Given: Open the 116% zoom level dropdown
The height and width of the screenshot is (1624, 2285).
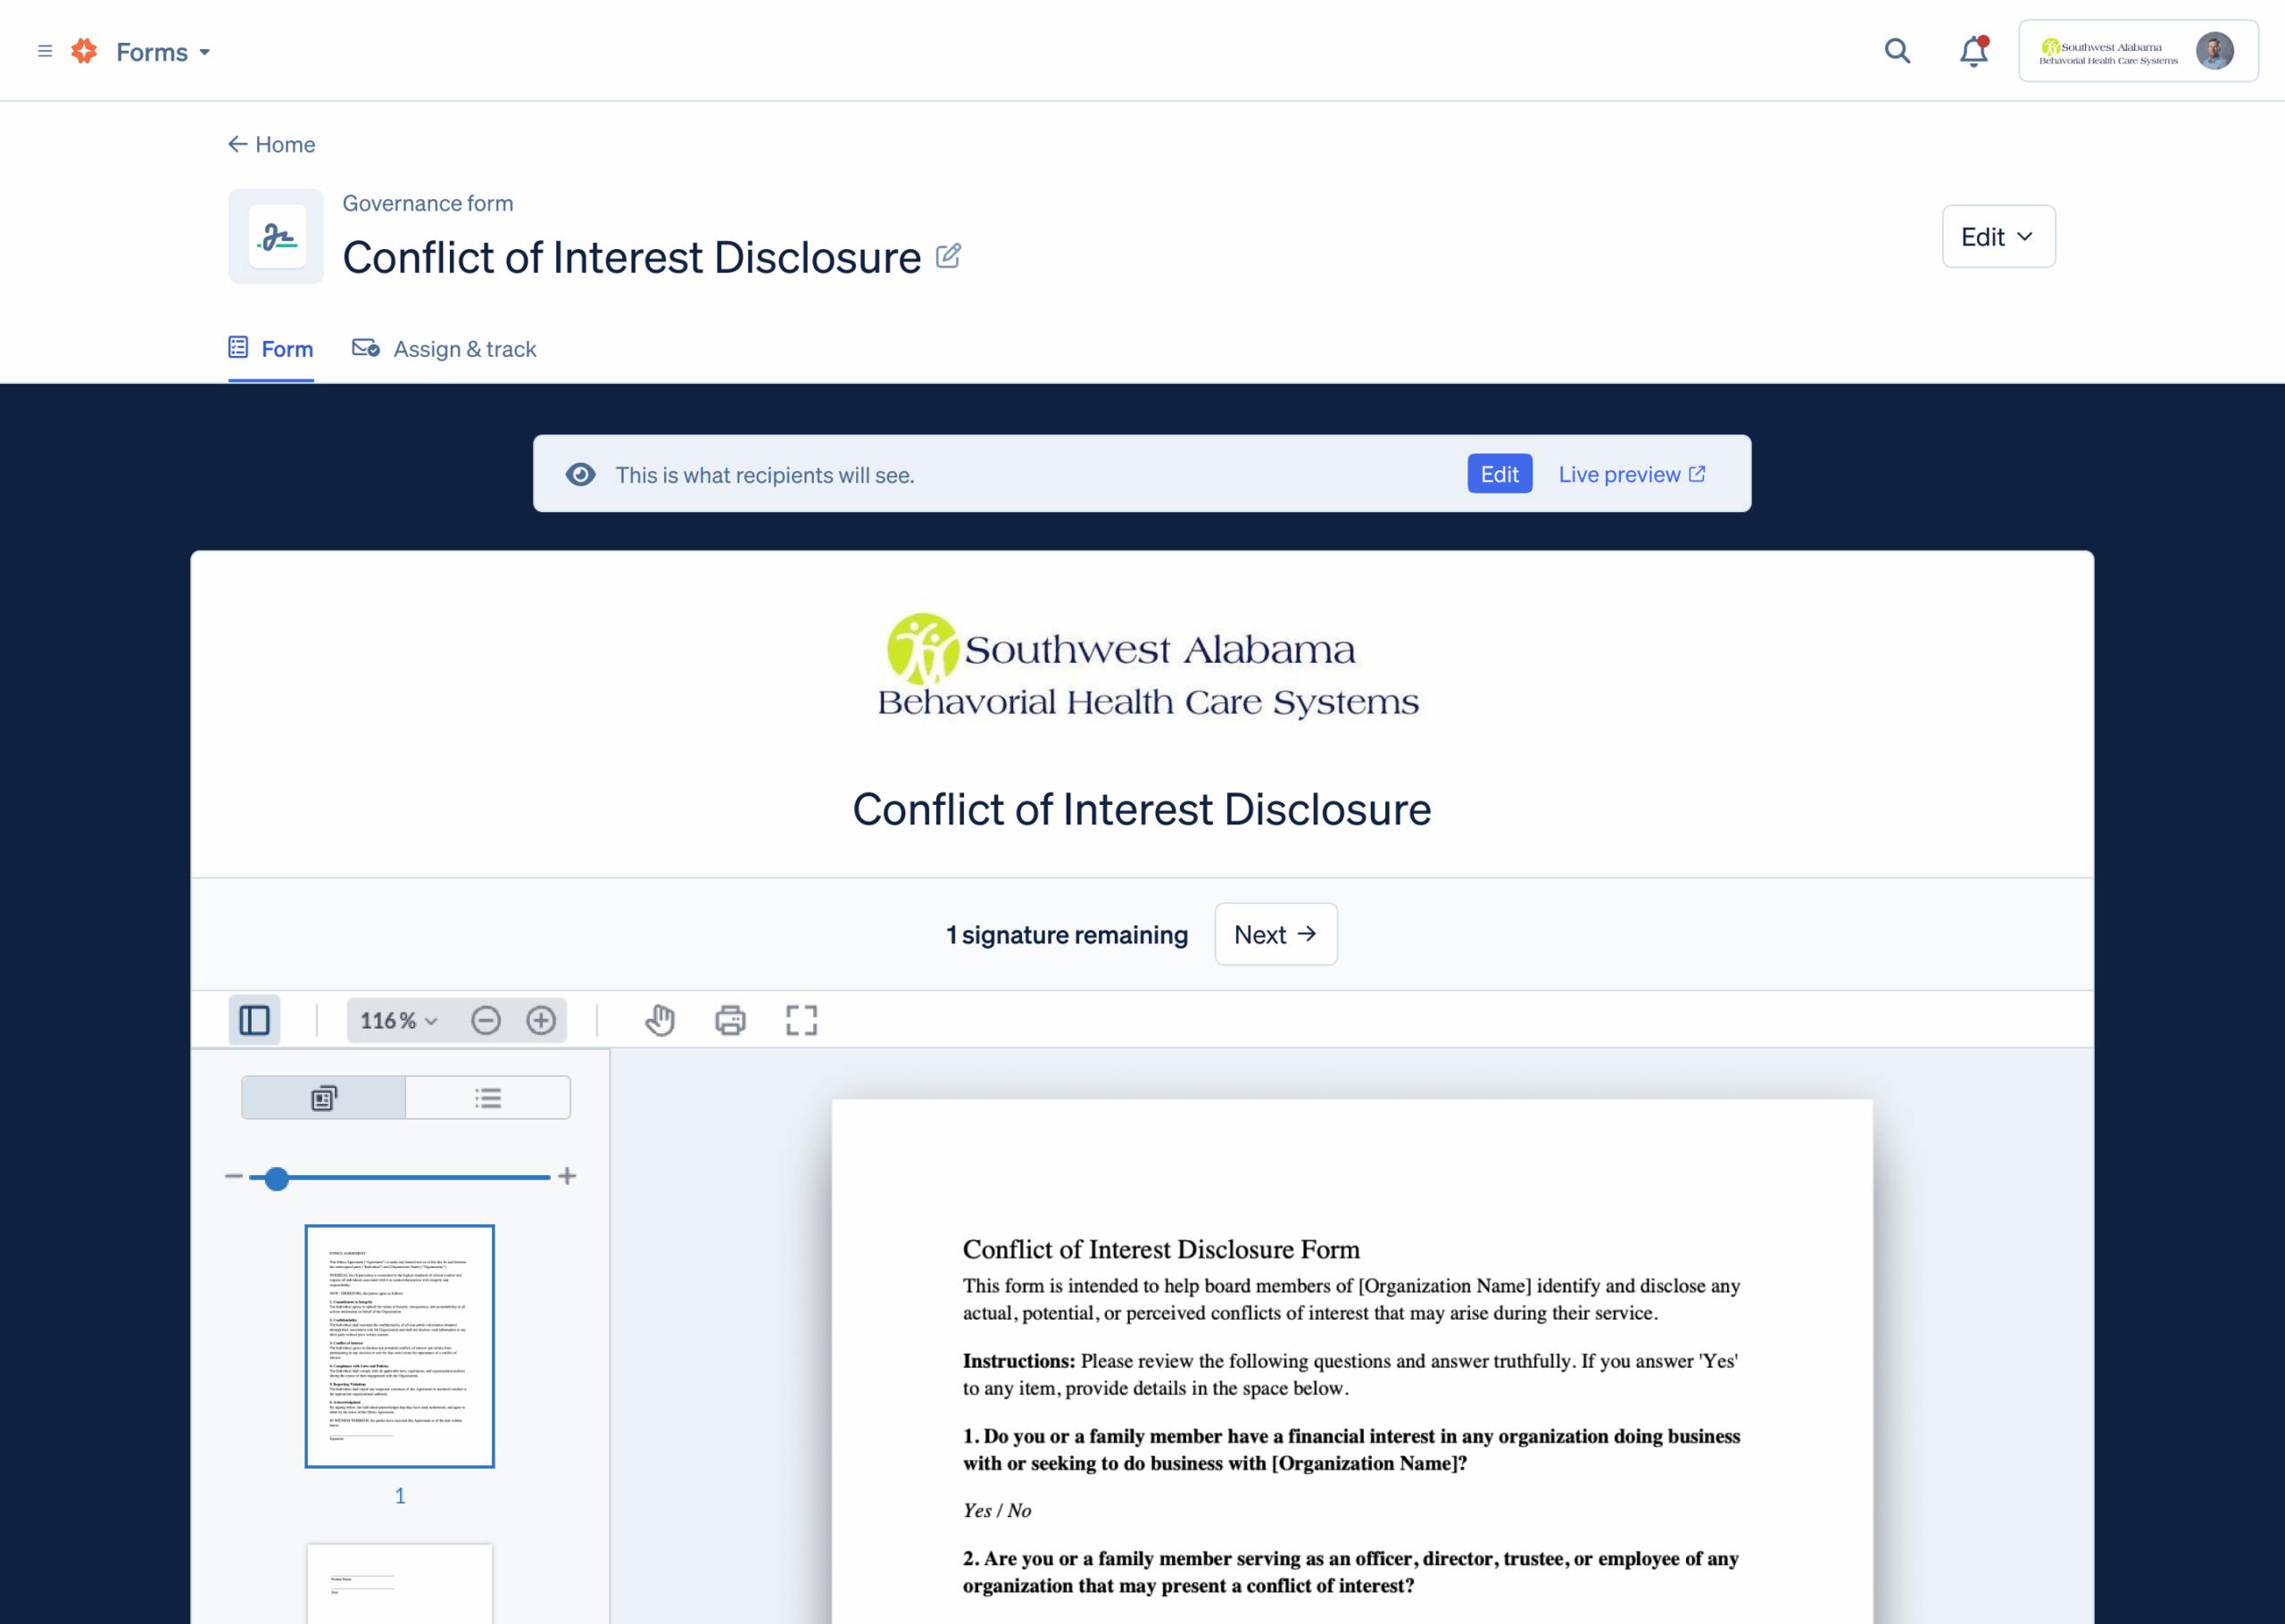Looking at the screenshot, I should pos(399,1020).
